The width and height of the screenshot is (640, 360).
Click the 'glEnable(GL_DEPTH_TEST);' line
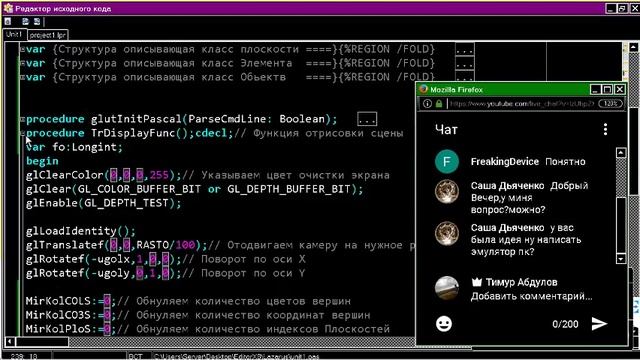pos(103,203)
